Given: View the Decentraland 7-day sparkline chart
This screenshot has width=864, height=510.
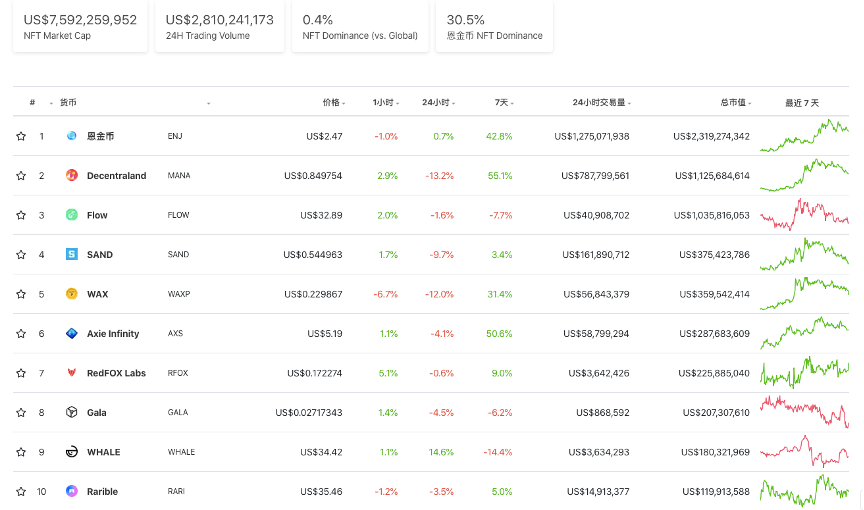Looking at the screenshot, I should [804, 175].
